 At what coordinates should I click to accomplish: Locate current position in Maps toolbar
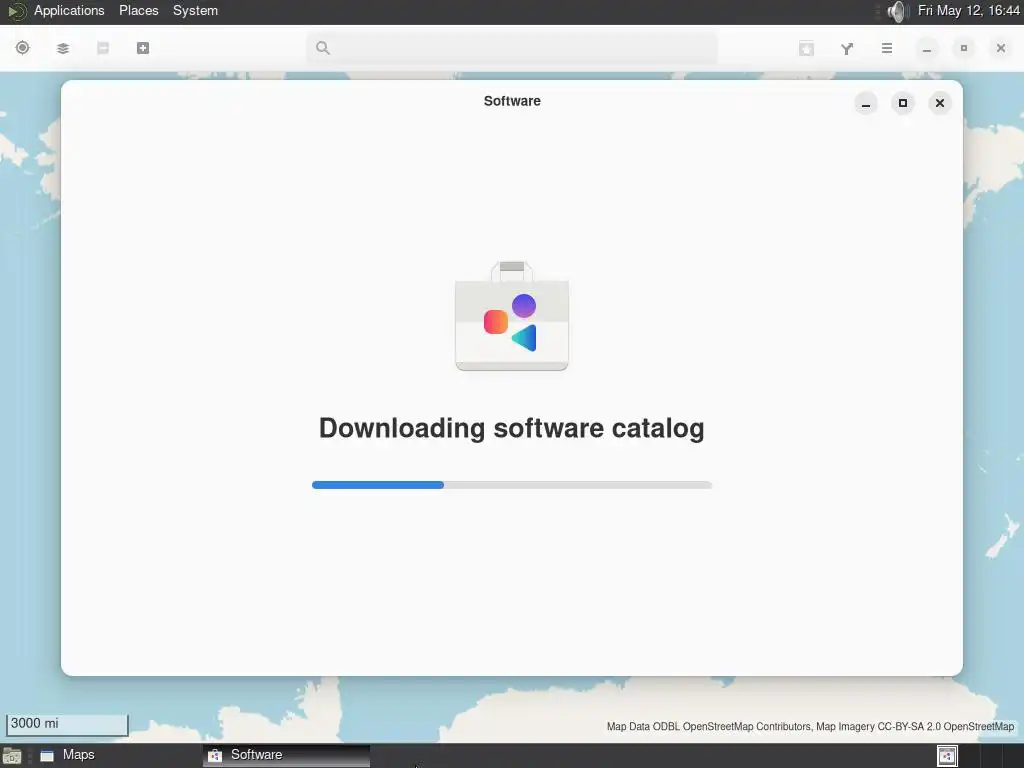coord(22,48)
